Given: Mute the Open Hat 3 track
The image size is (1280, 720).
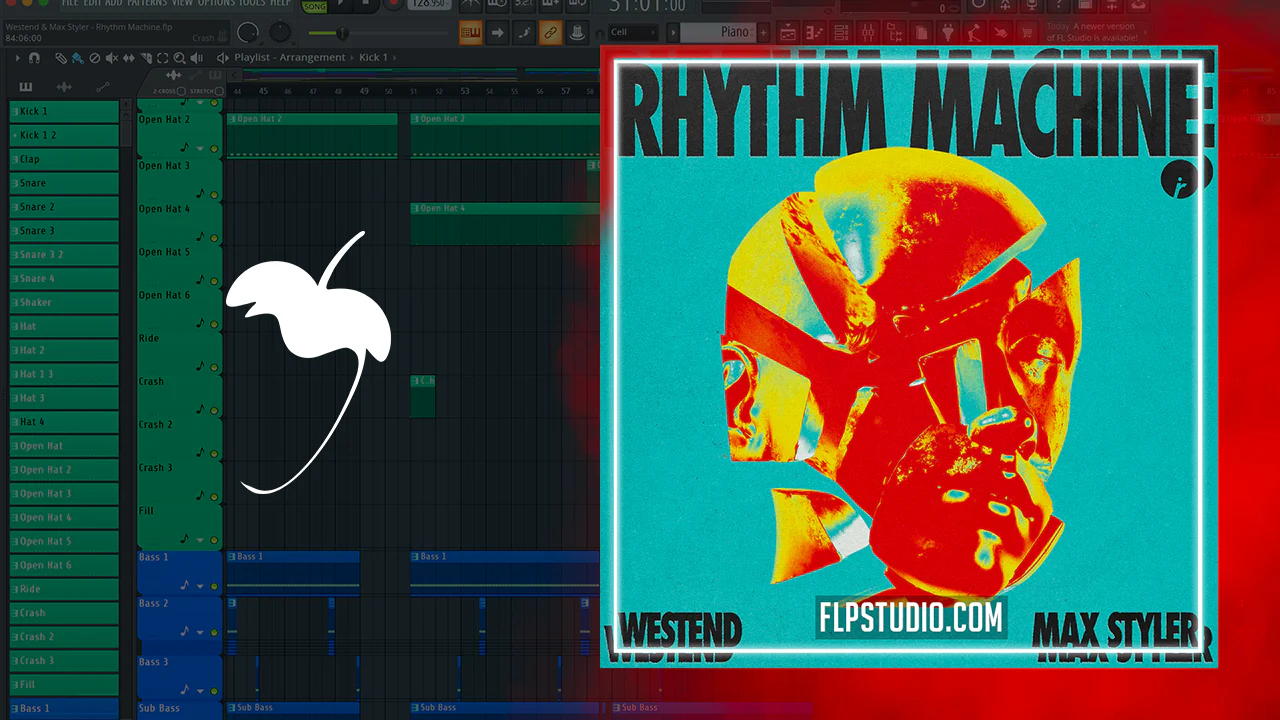Looking at the screenshot, I should pos(213,193).
